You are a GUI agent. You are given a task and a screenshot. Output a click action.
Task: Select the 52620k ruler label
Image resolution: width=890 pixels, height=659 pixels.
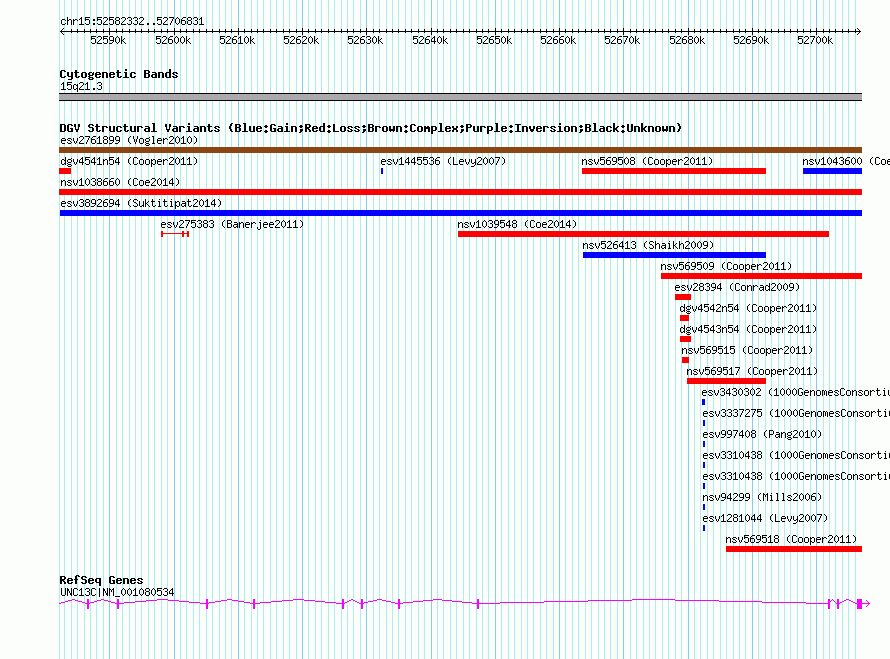click(x=301, y=40)
